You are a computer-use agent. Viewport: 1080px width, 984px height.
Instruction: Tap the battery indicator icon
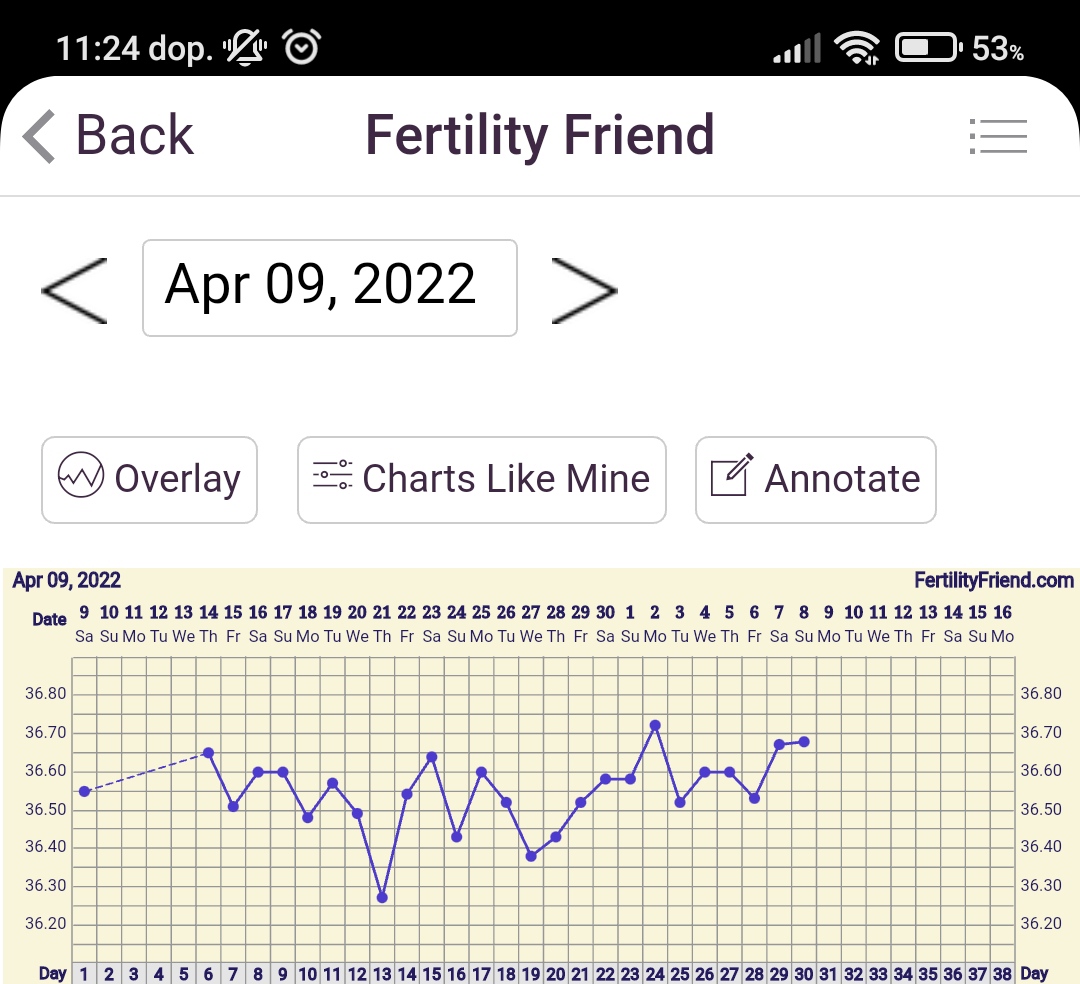click(x=928, y=47)
